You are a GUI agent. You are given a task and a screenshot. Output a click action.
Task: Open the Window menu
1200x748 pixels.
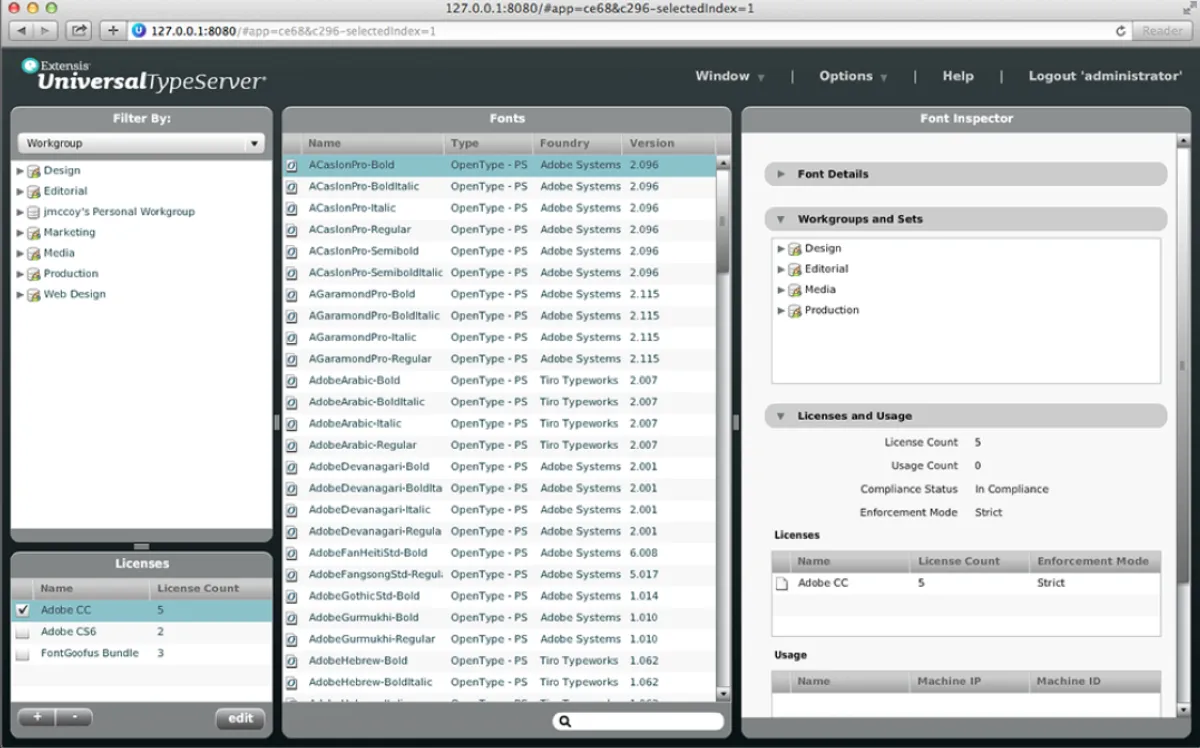pyautogui.click(x=730, y=76)
